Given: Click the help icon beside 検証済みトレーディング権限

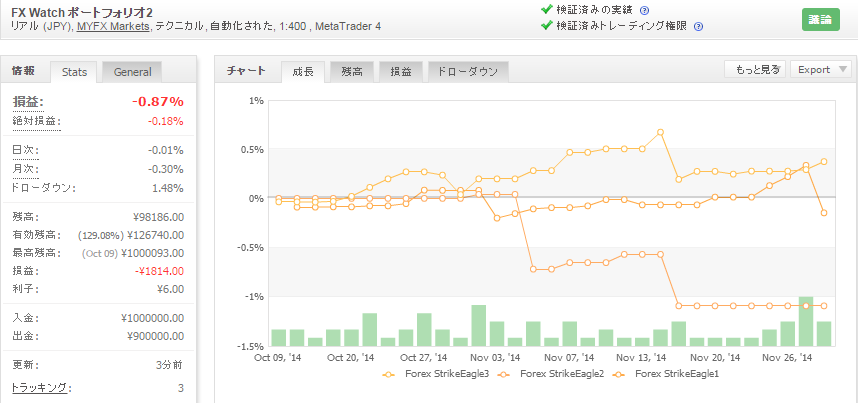Looking at the screenshot, I should (698, 26).
